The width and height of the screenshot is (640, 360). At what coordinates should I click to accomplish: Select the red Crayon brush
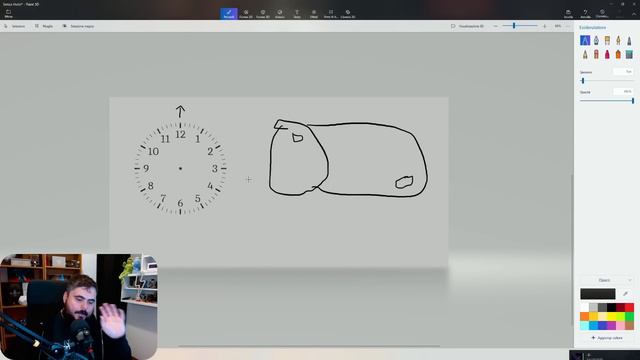point(607,54)
